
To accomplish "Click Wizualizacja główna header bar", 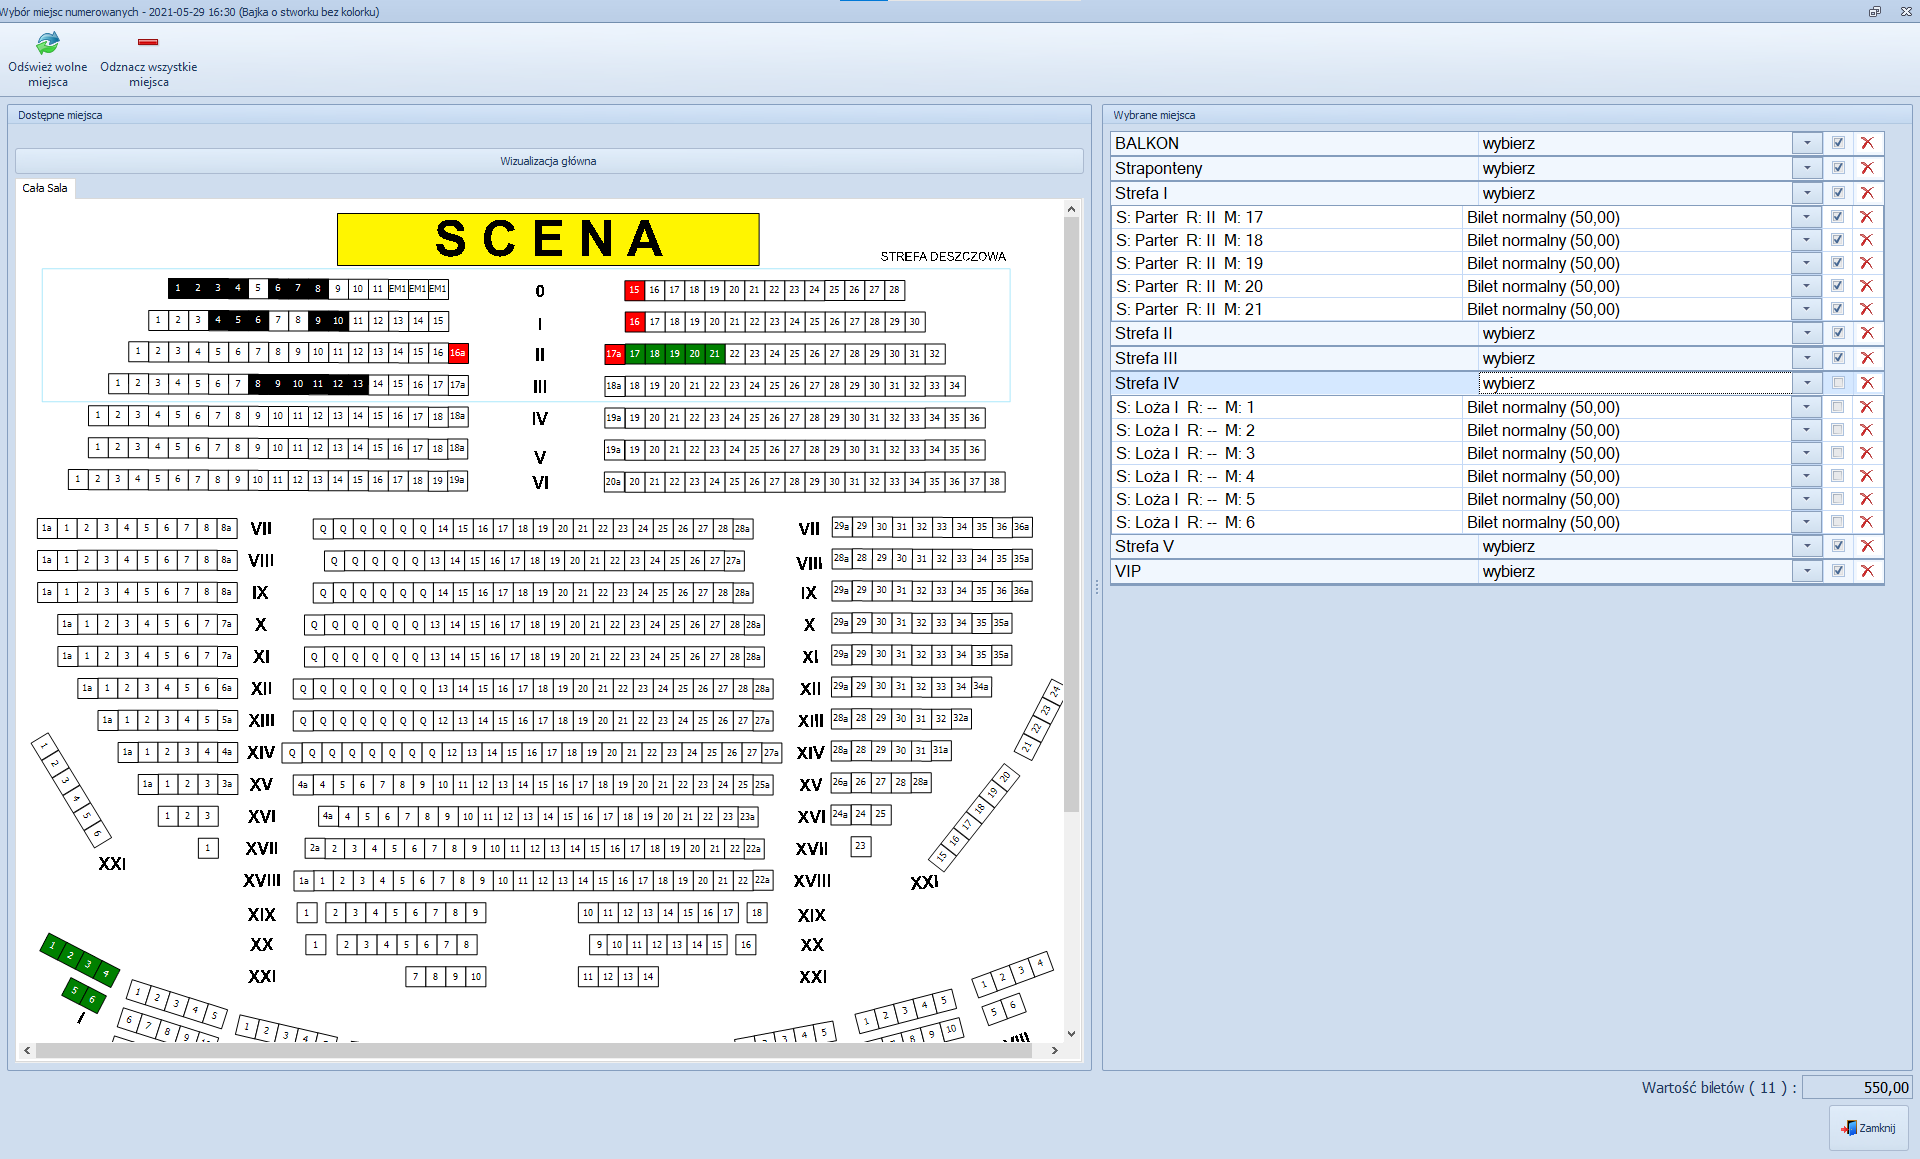I will (548, 161).
